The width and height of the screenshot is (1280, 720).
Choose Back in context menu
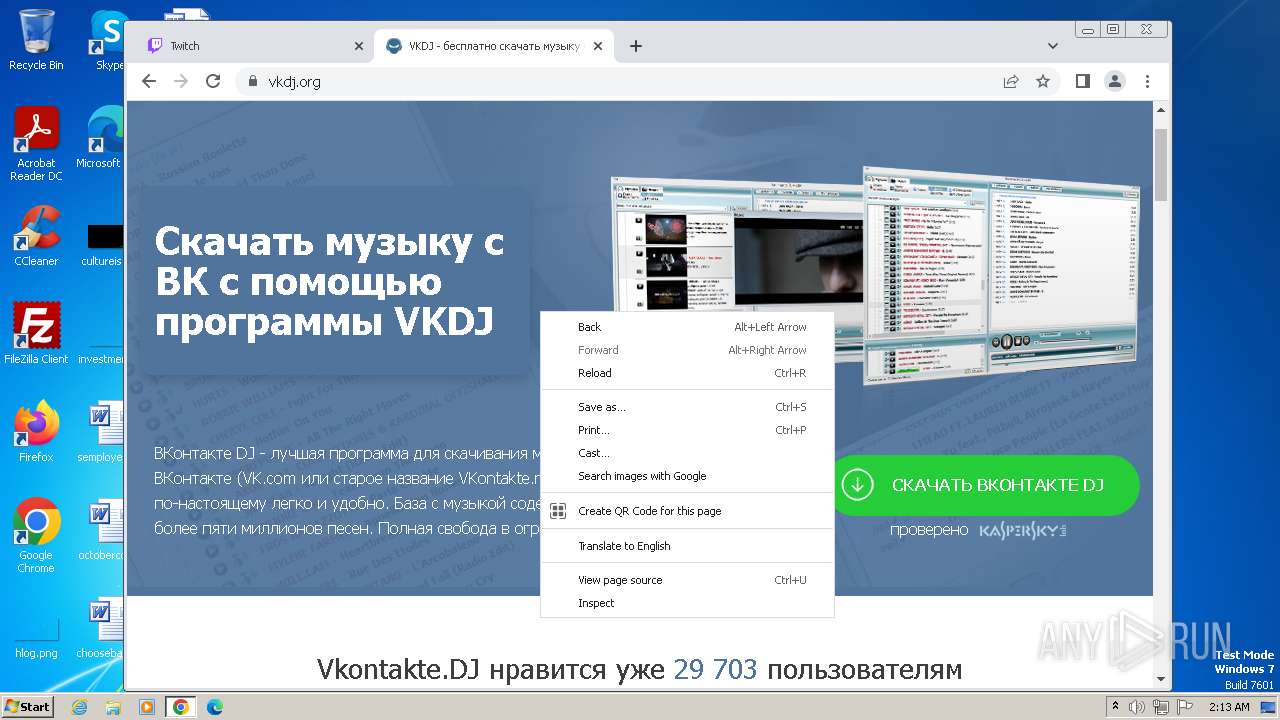(x=687, y=327)
